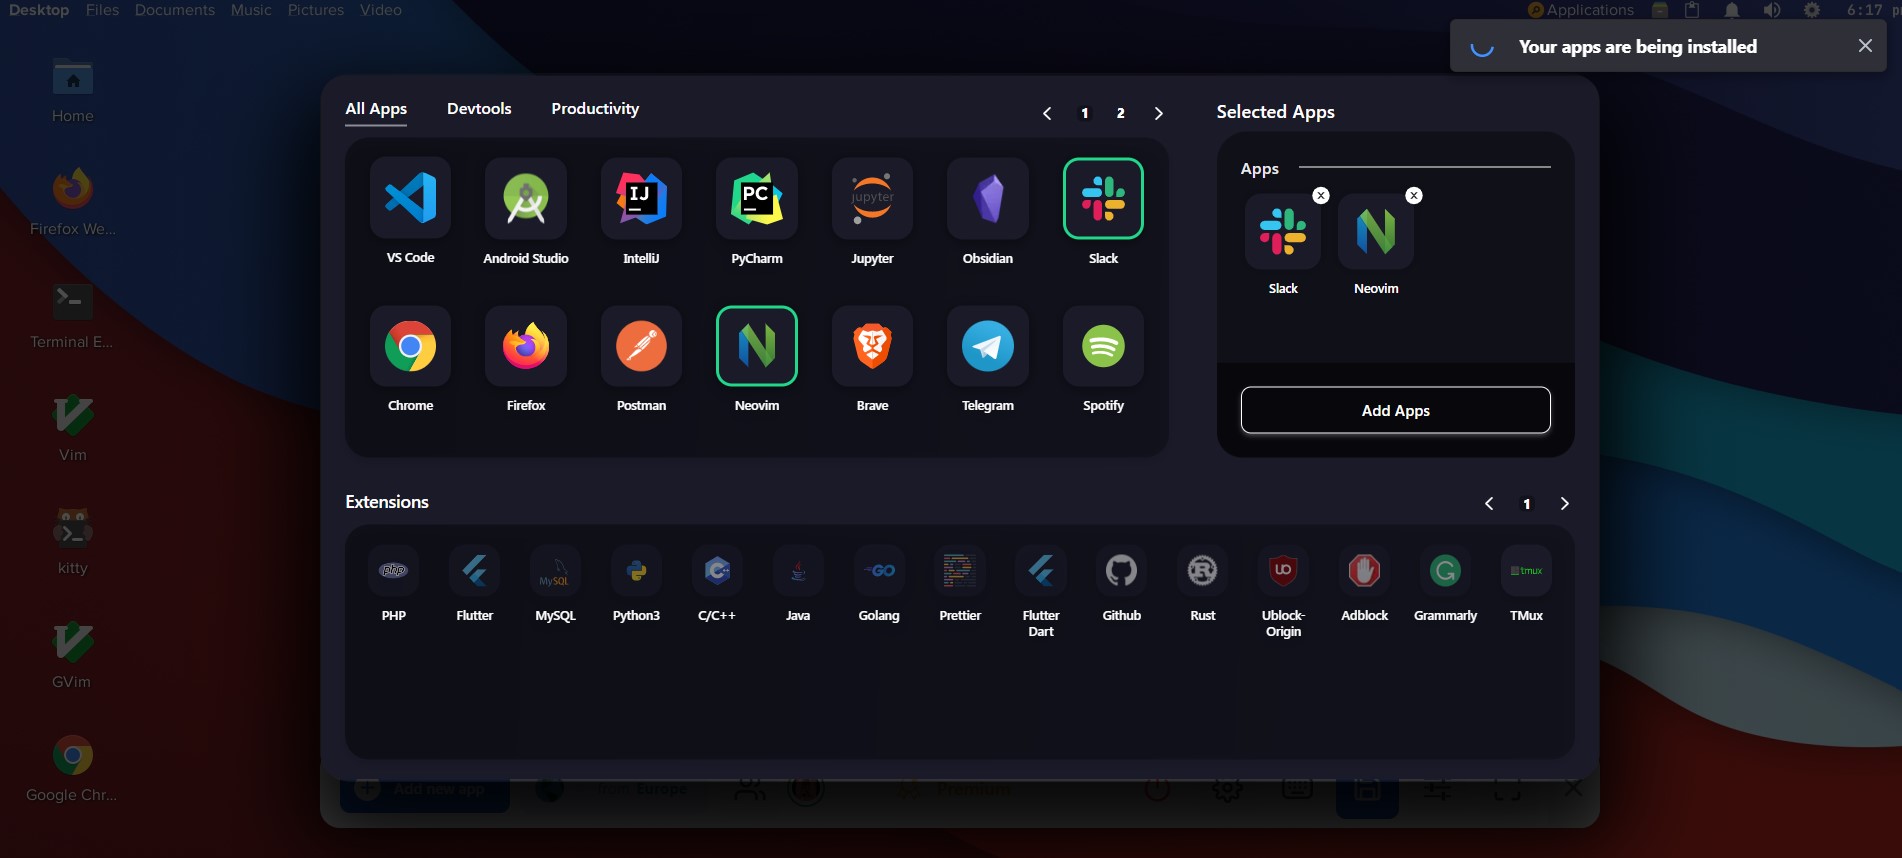Open the Devtools tab
The width and height of the screenshot is (1902, 858).
[x=479, y=109]
